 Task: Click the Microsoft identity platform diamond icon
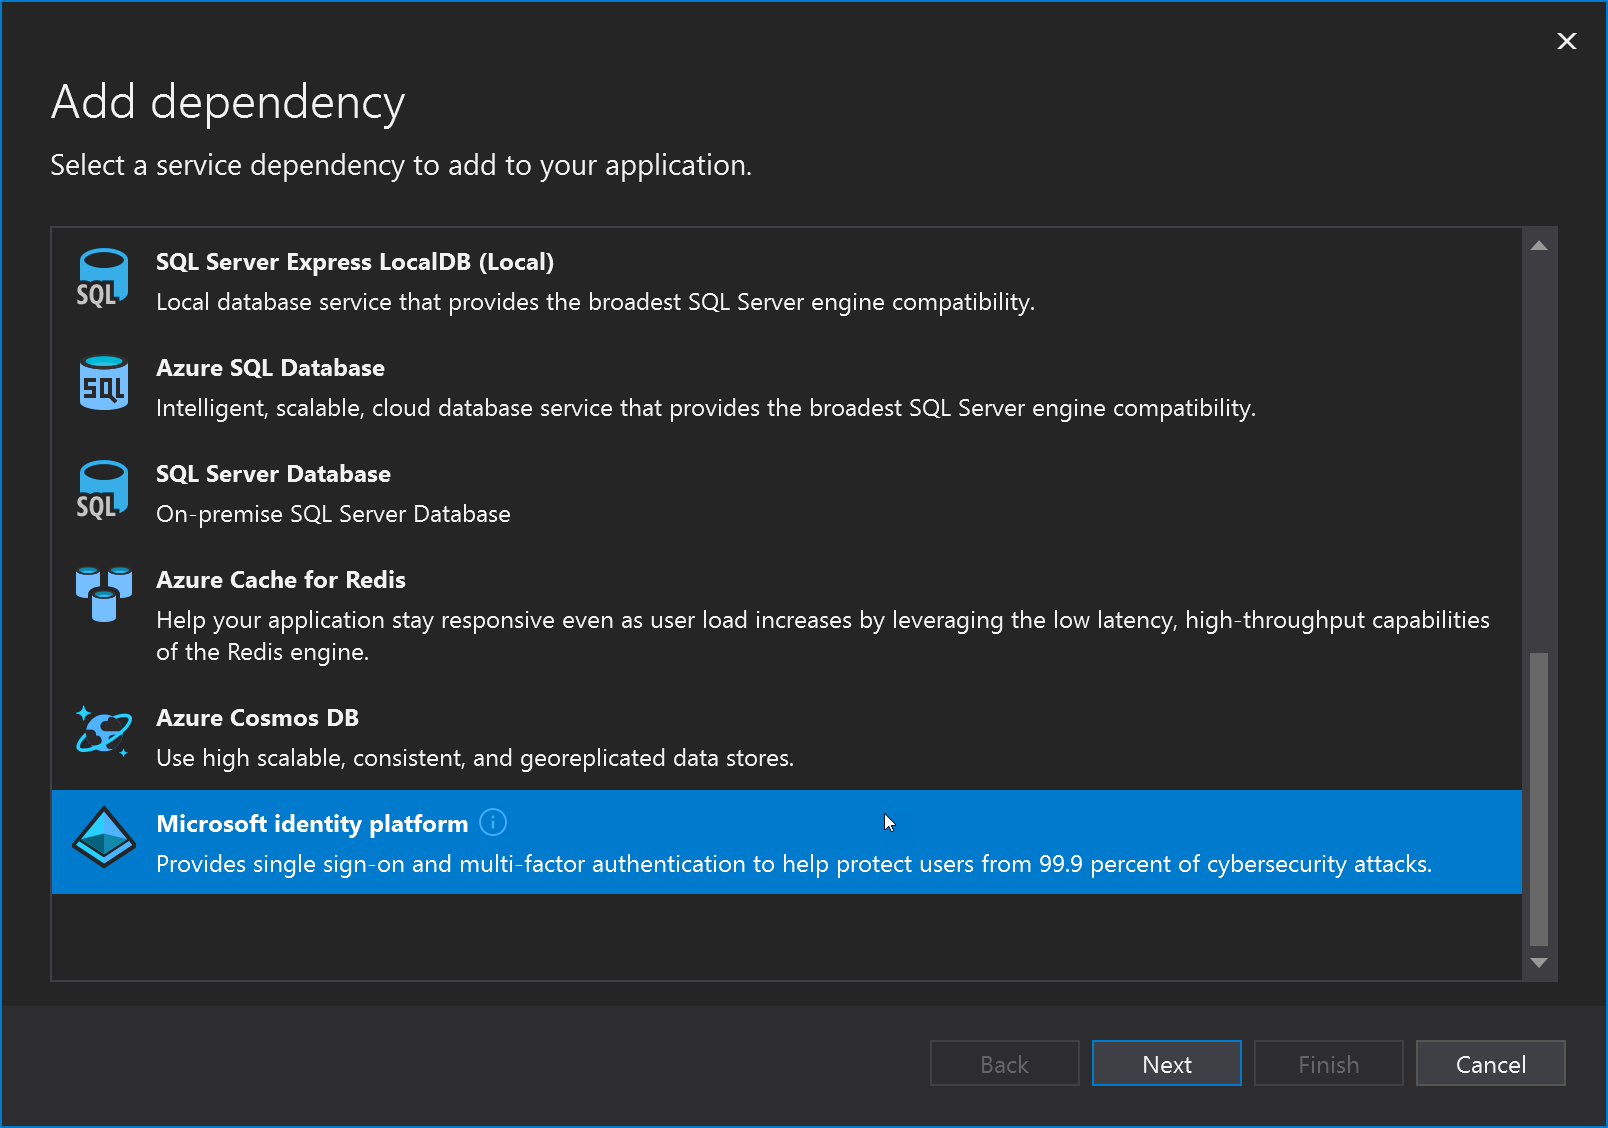(x=103, y=837)
